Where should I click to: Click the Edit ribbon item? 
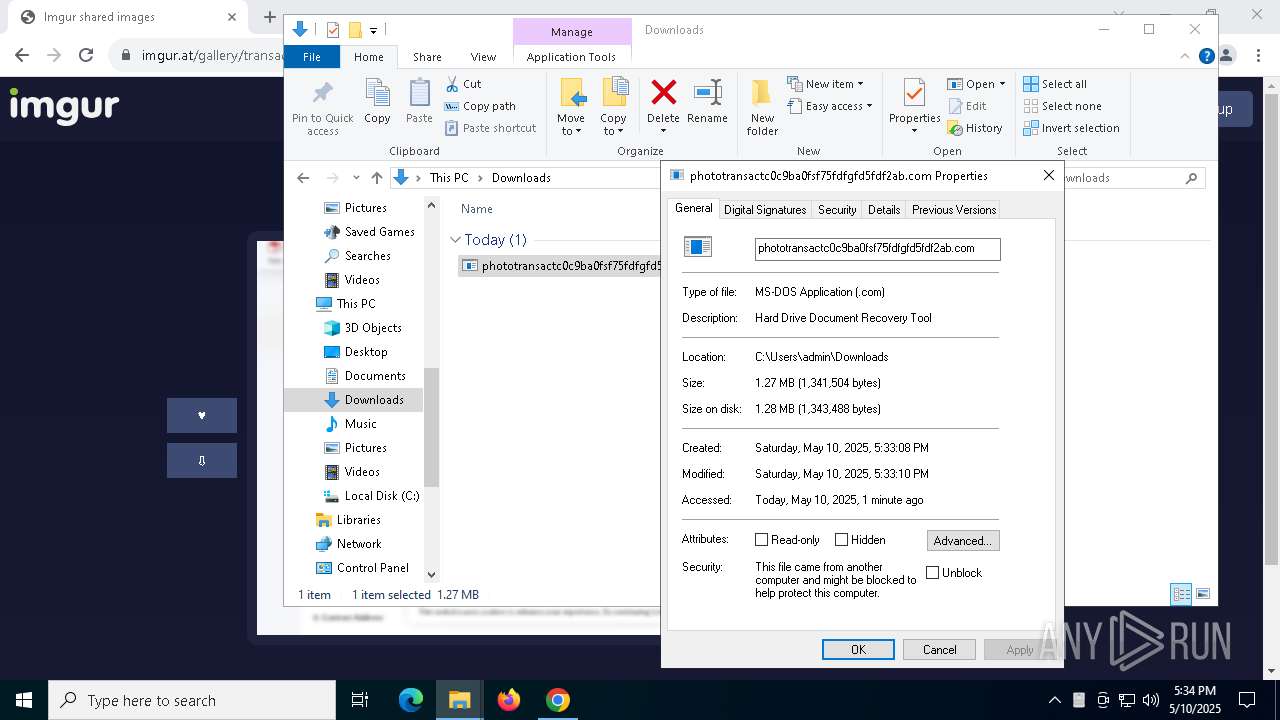(967, 106)
